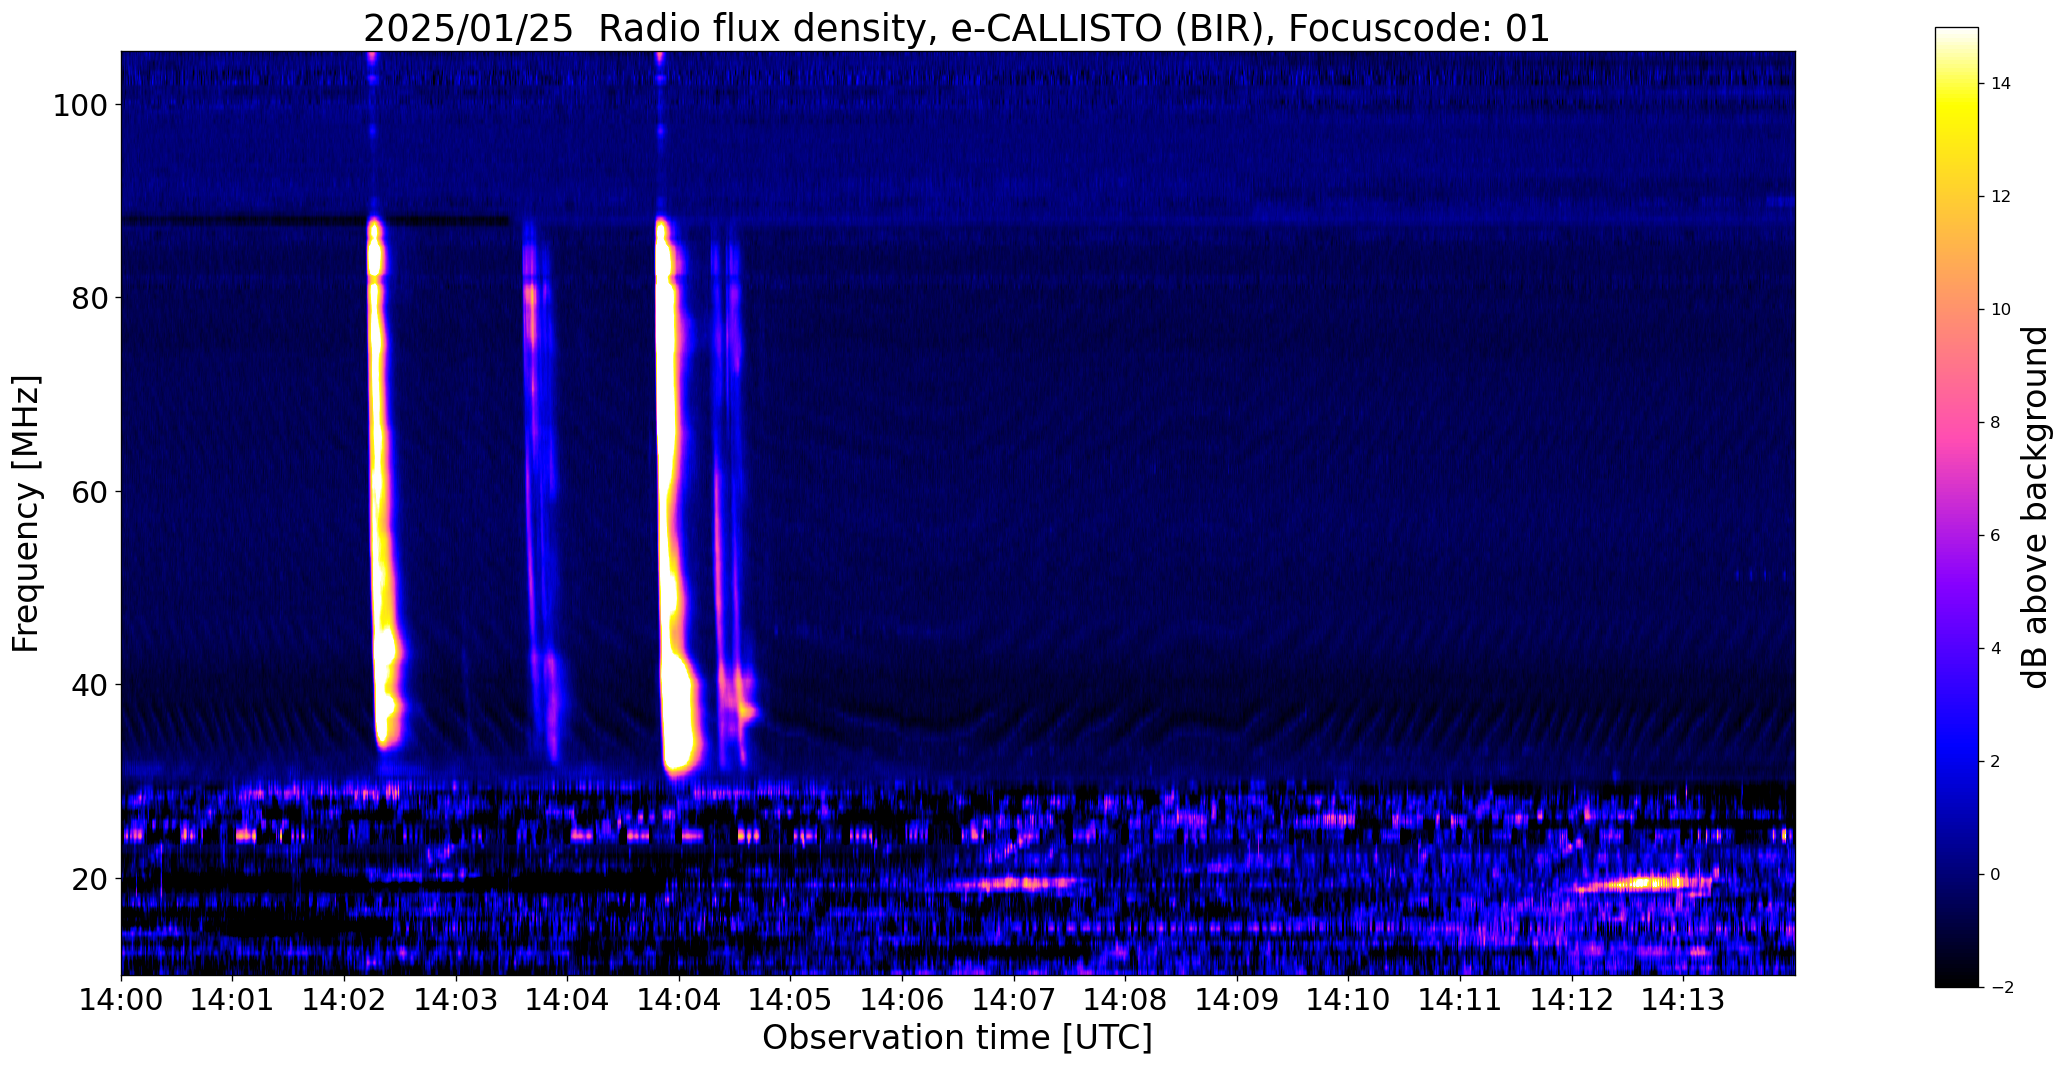This screenshot has width=2066, height=1067.
Task: Click the x-axis tick label 14:11
Action: point(1460,1000)
